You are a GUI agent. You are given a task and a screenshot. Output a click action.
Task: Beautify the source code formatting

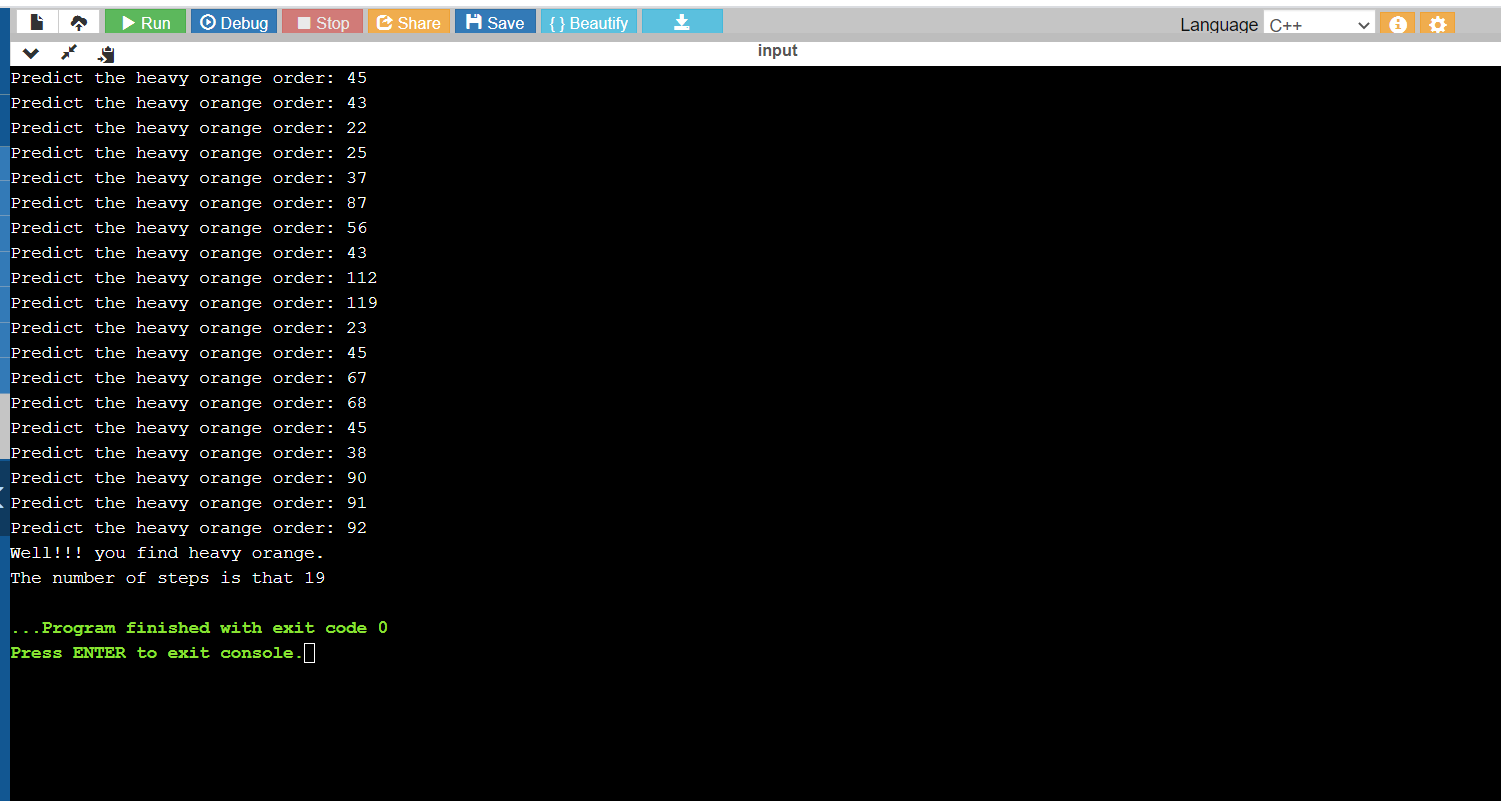click(589, 22)
